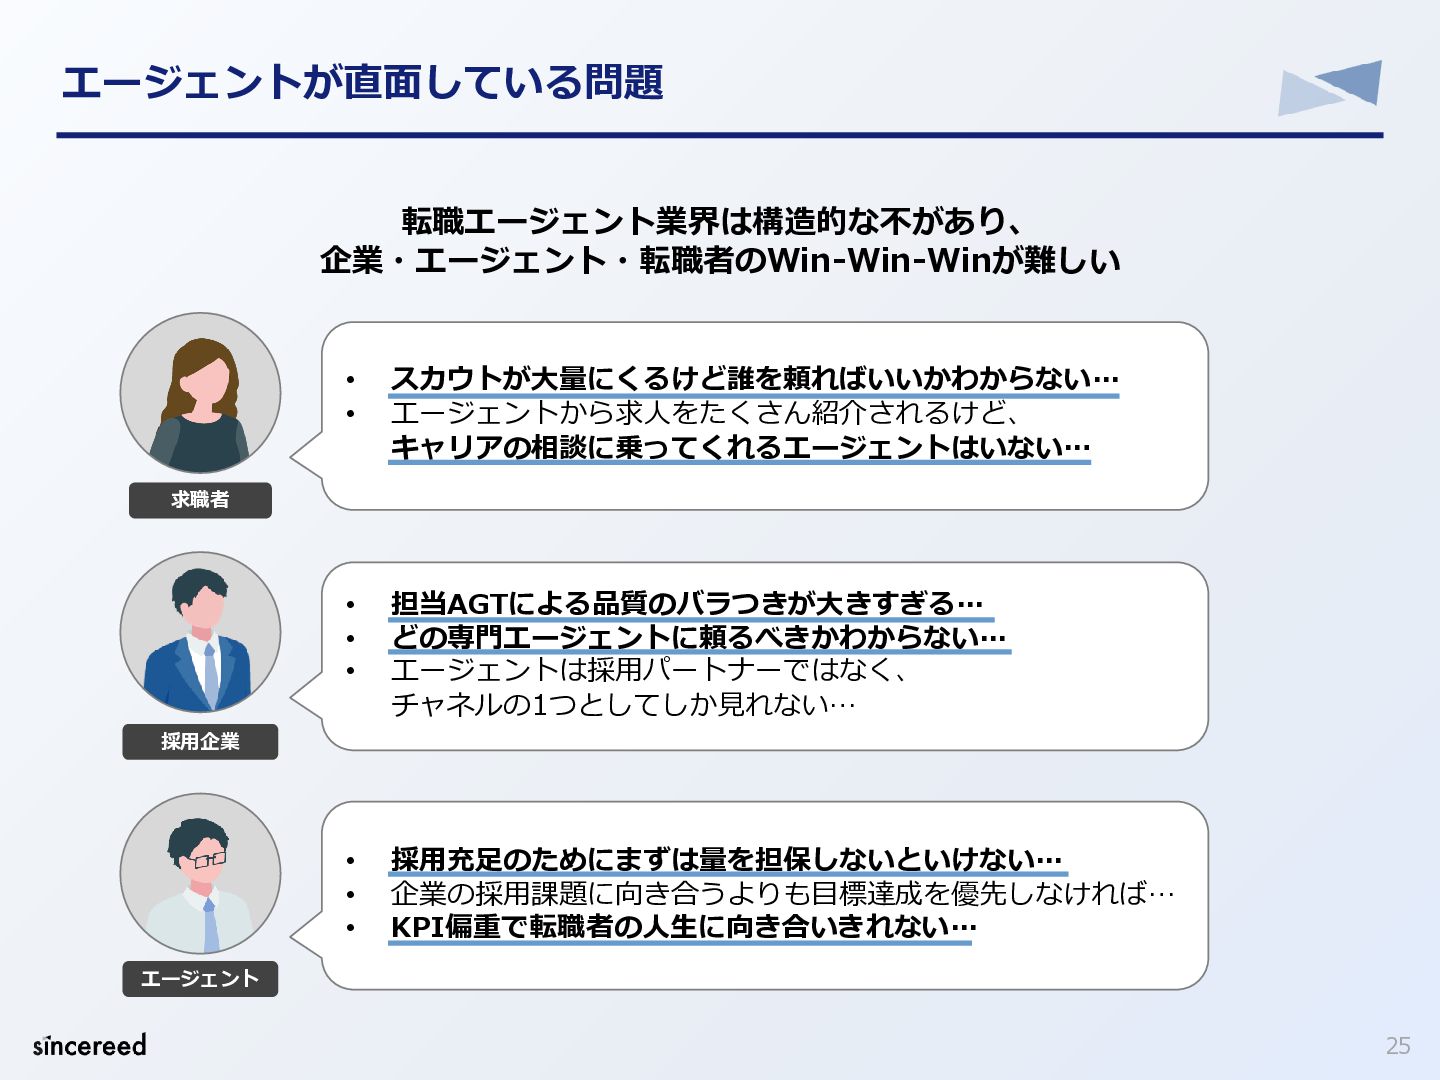
Task: Select the エージェント label badge
Action: [200, 979]
